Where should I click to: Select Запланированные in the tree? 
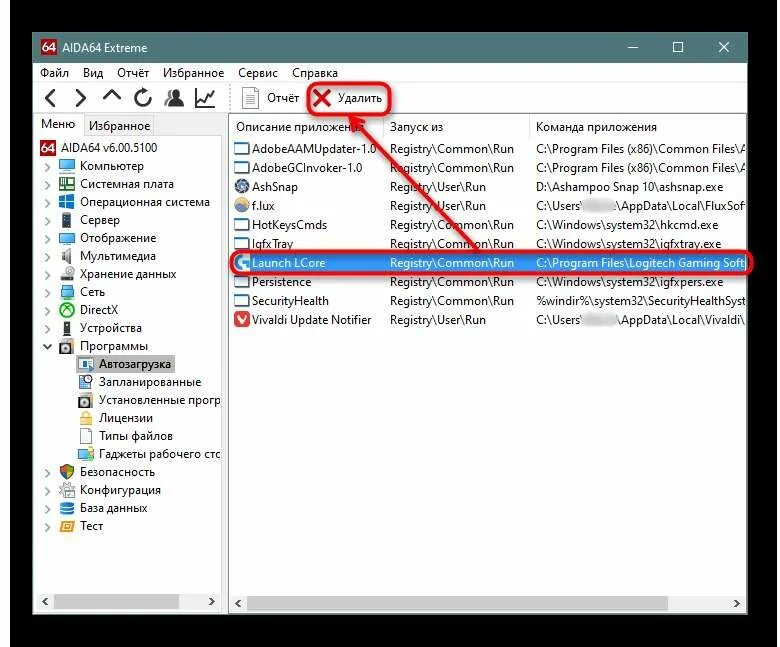pos(150,382)
